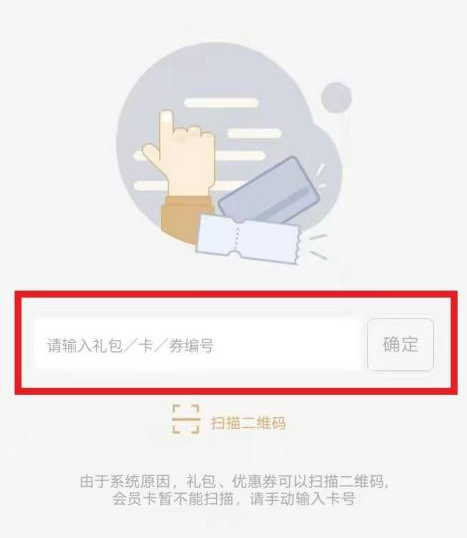The width and height of the screenshot is (467, 538).
Task: Tap the small gray circle beside the blob
Action: 336,97
